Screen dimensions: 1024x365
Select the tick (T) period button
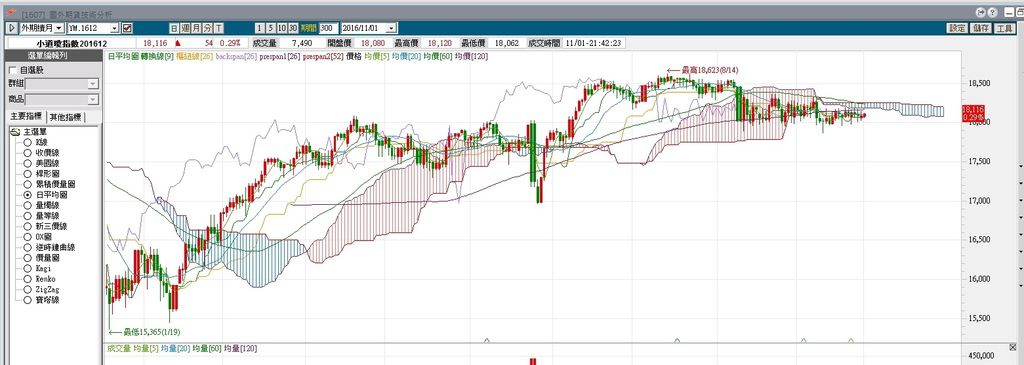[x=219, y=28]
